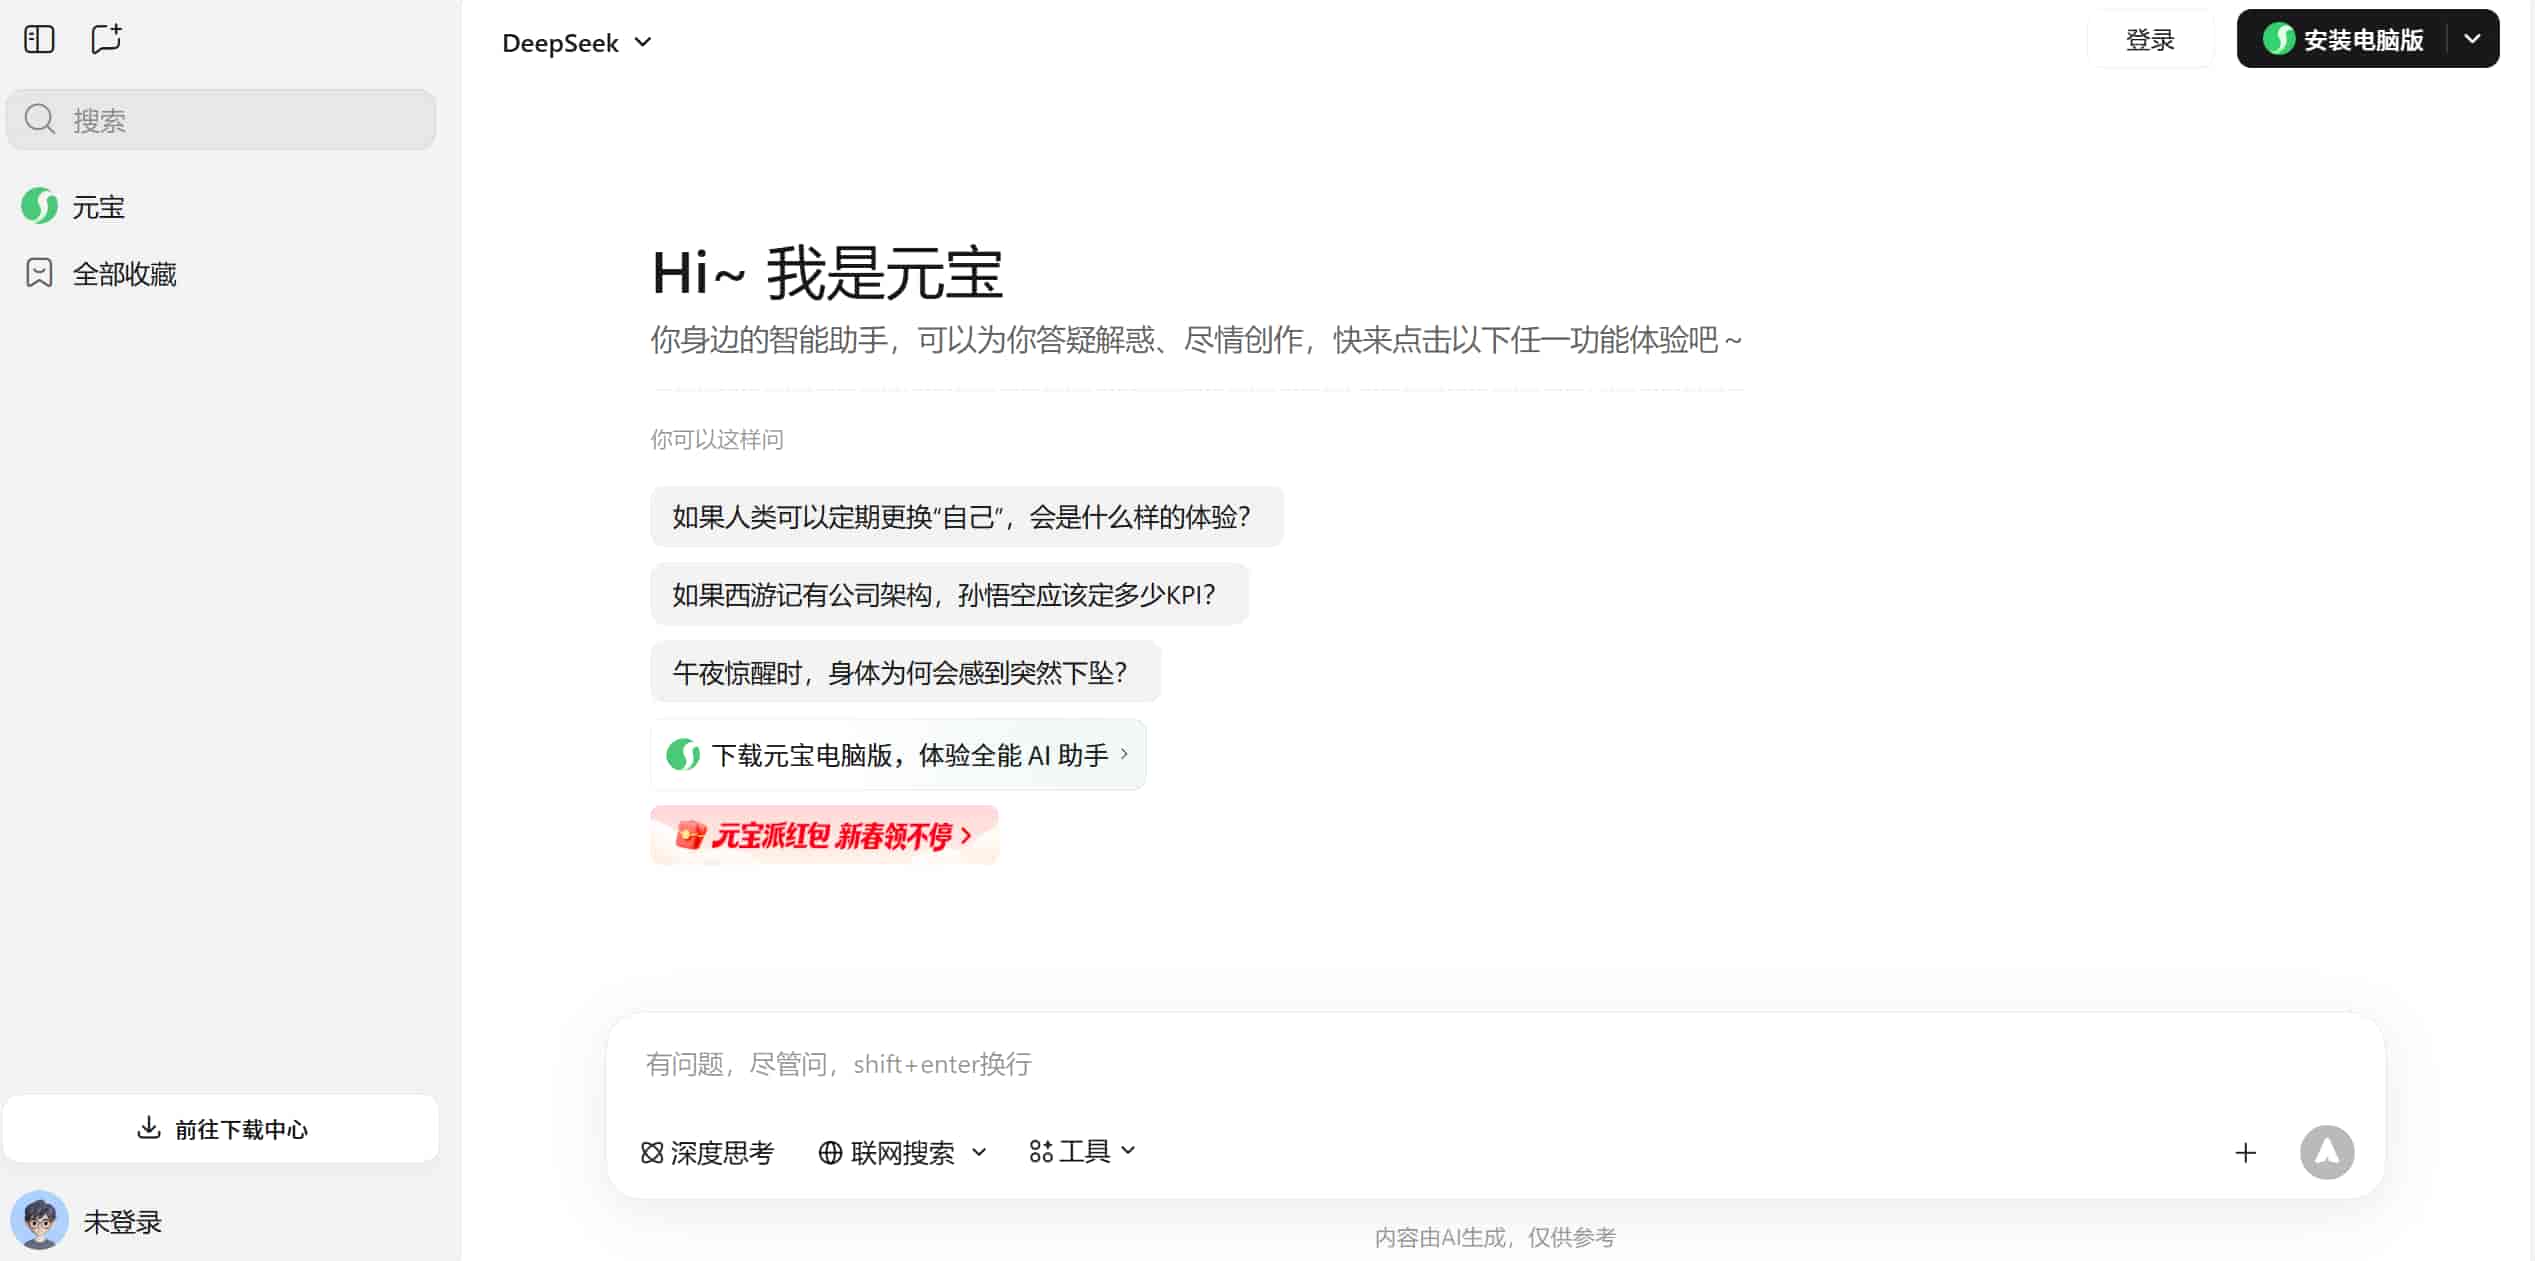Collapse the sidebar panel icon

(39, 40)
